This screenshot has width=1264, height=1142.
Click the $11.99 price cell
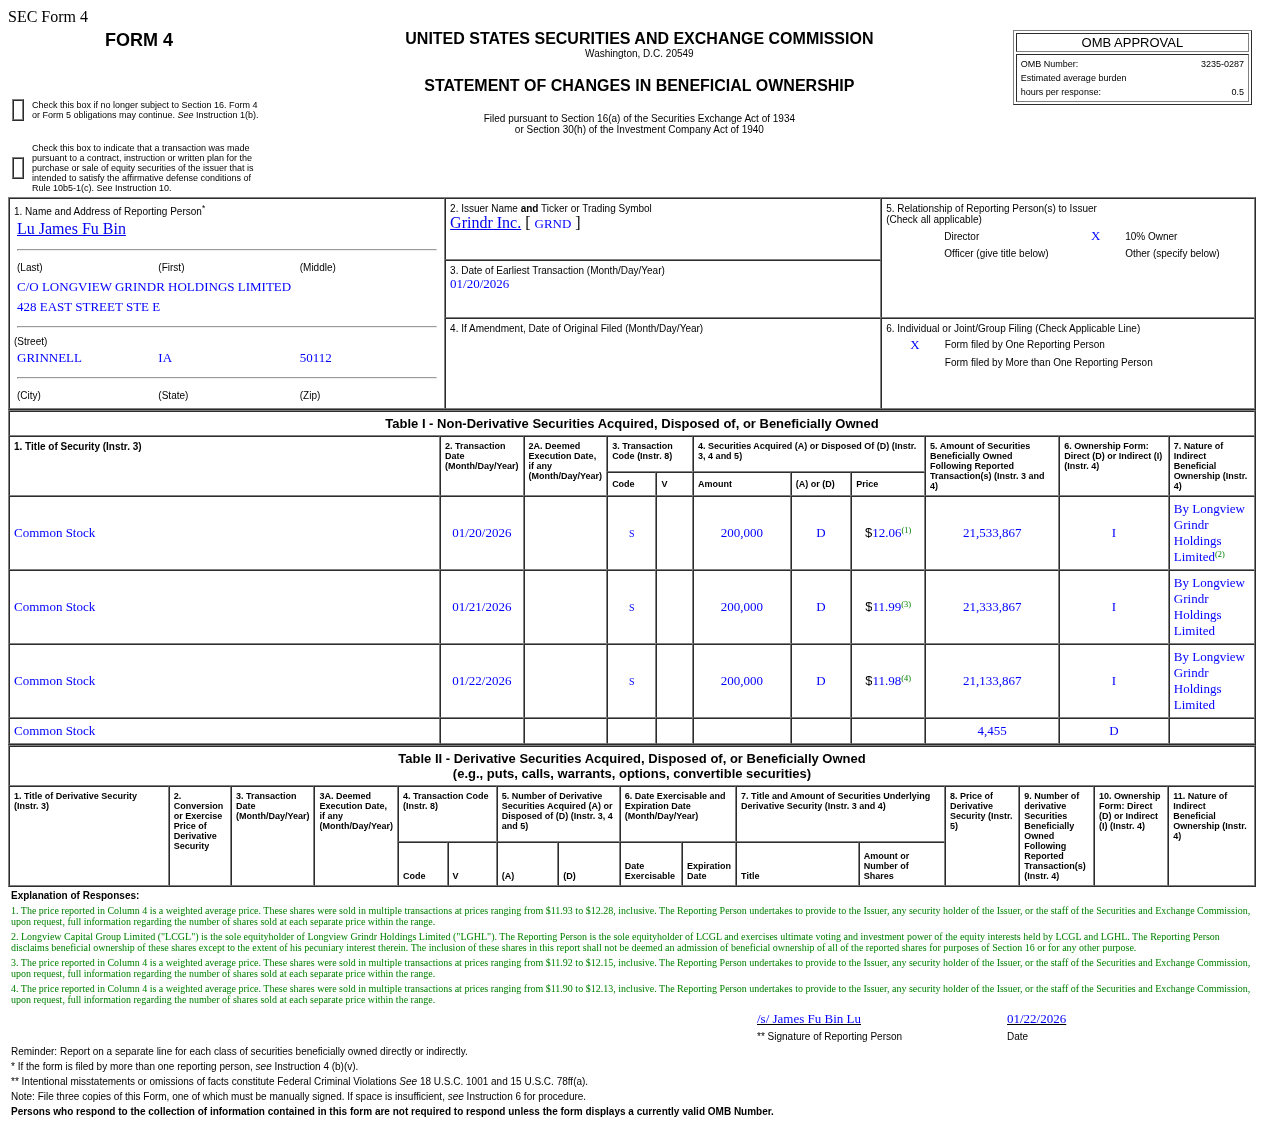888,606
